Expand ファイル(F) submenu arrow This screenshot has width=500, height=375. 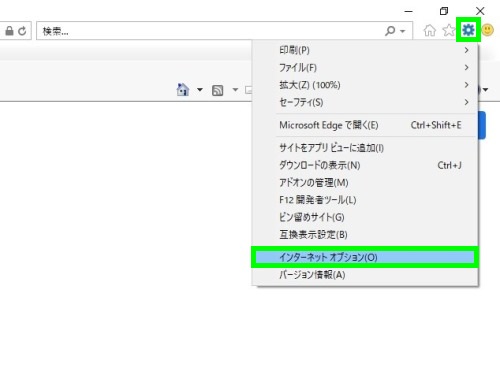point(466,67)
